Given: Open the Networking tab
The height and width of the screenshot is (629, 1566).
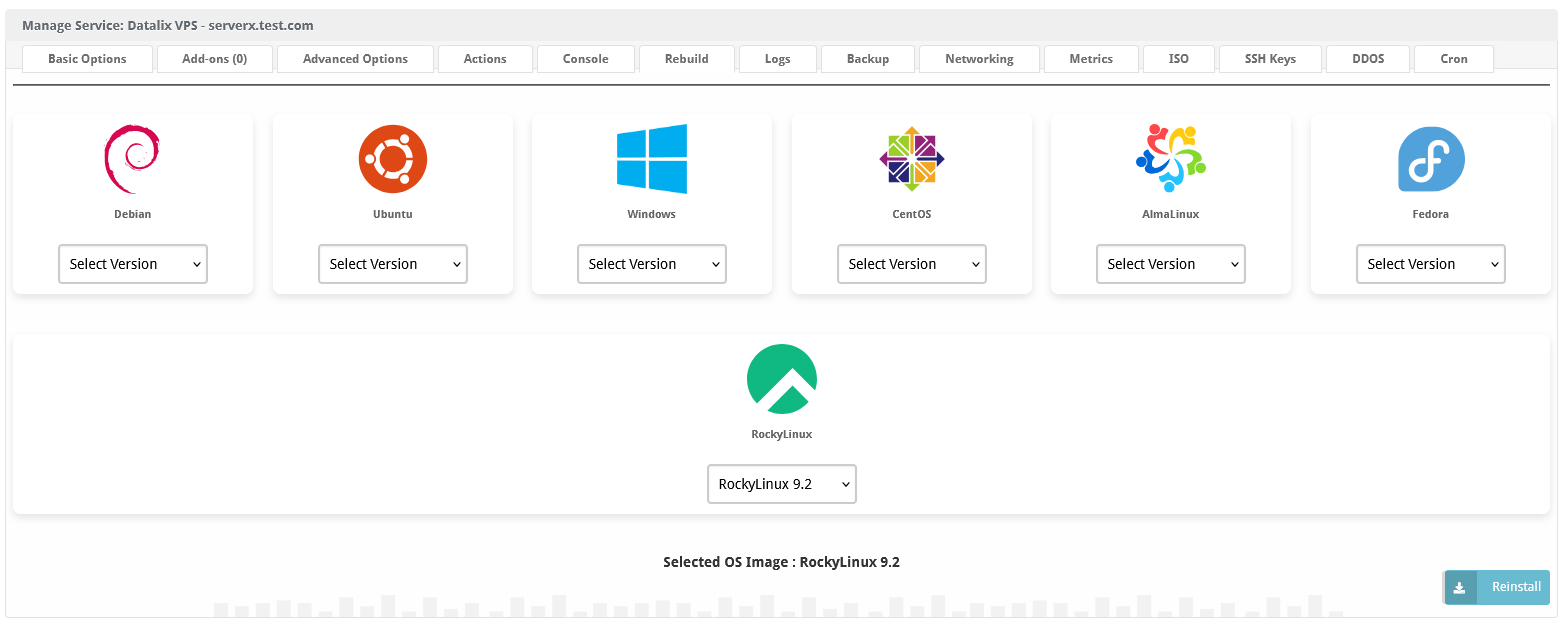Looking at the screenshot, I should pos(979,59).
